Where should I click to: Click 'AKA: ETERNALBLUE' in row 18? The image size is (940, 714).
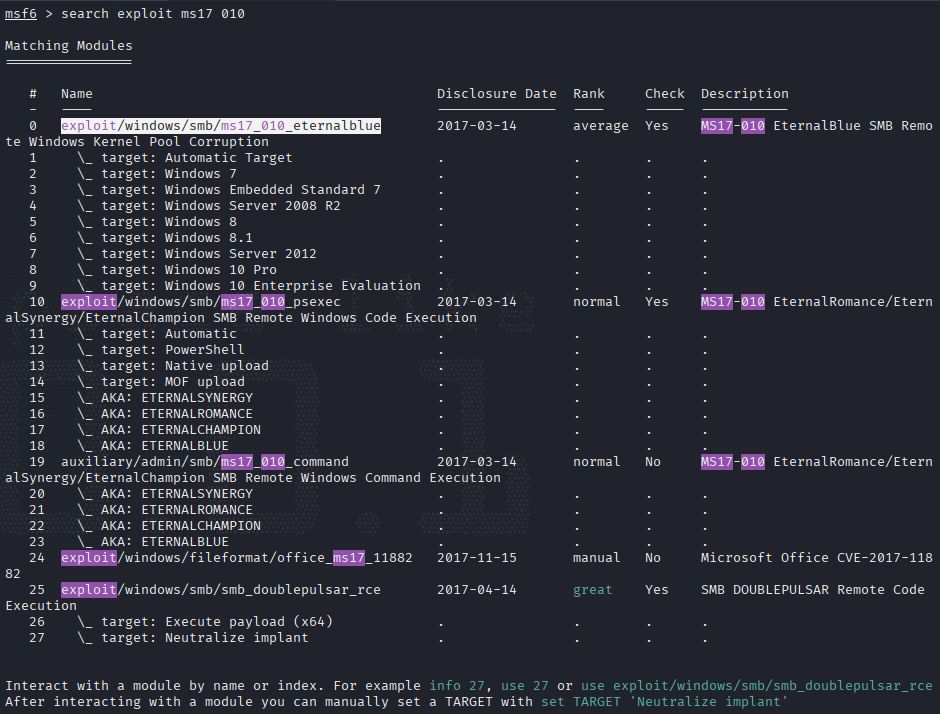pyautogui.click(x=165, y=445)
